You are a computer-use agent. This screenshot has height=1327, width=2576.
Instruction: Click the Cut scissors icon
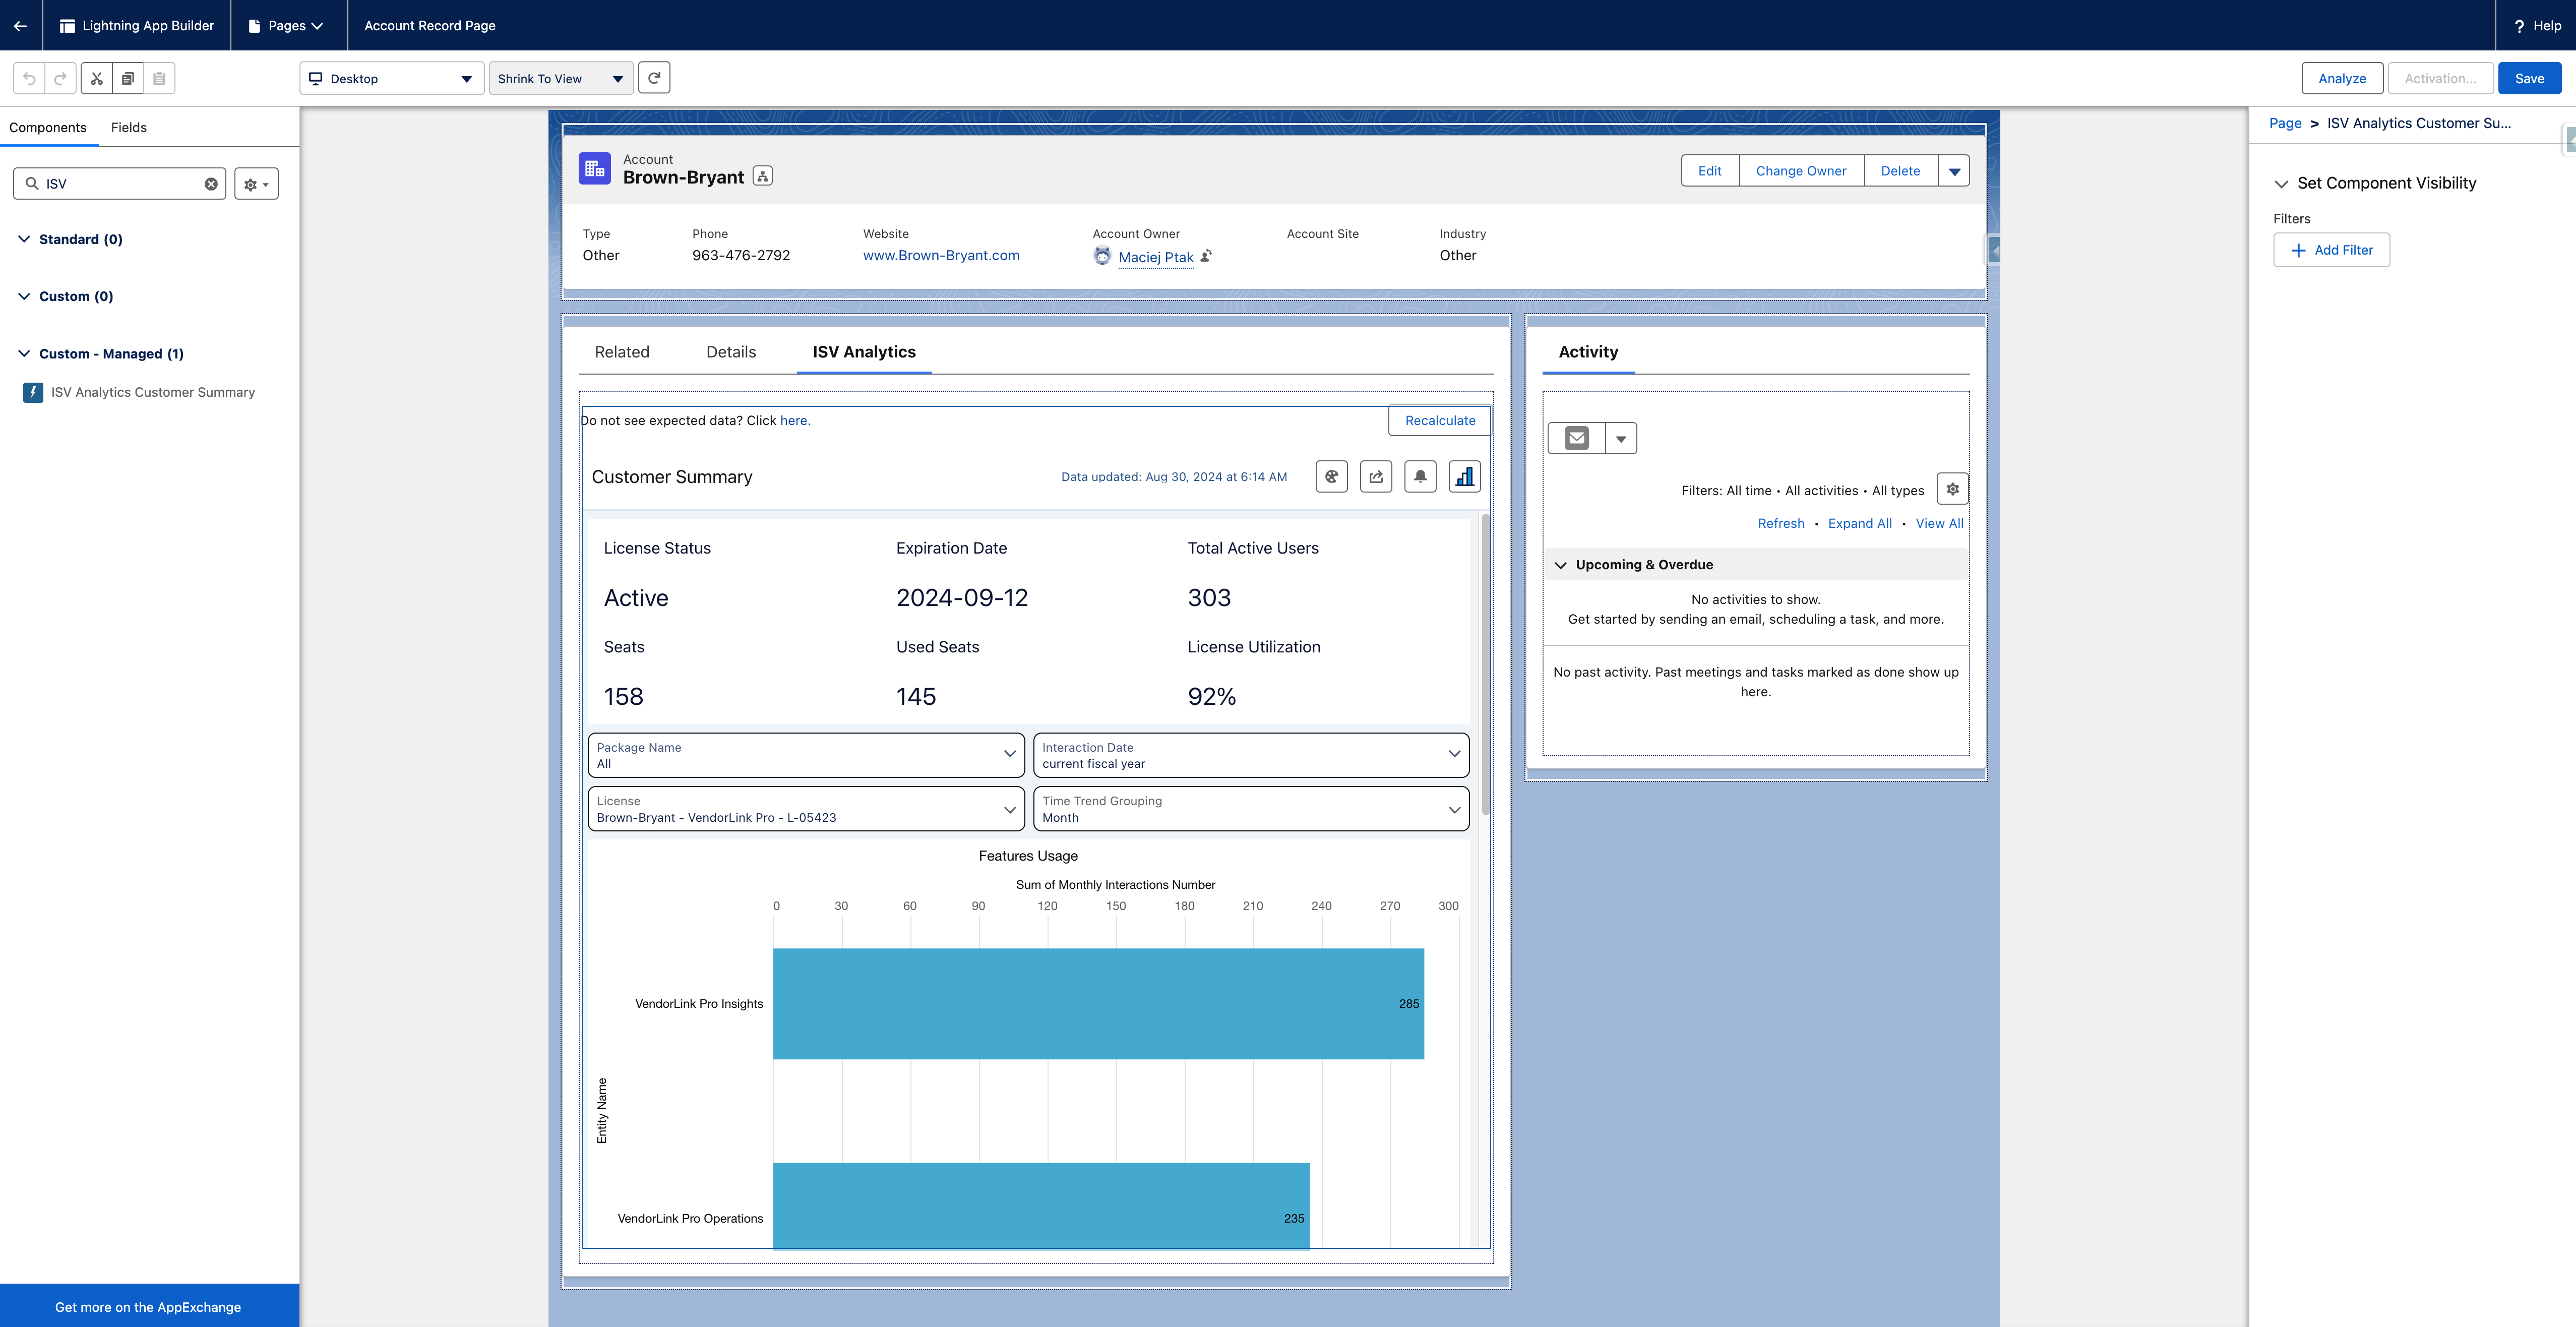(97, 78)
